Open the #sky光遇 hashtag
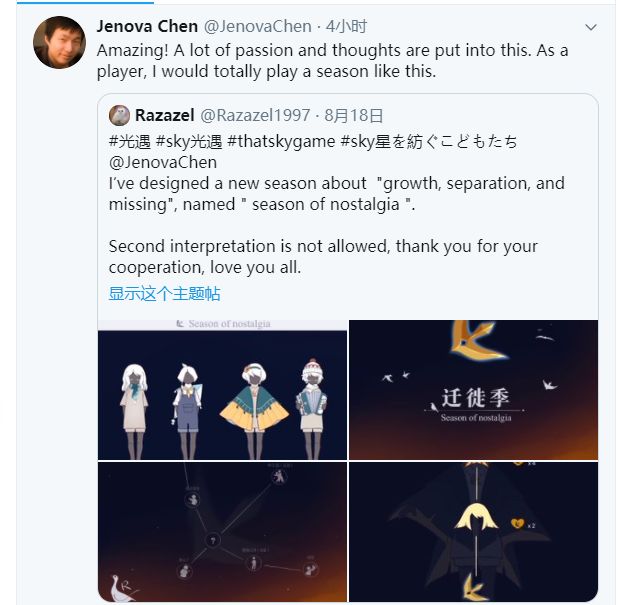 191,141
